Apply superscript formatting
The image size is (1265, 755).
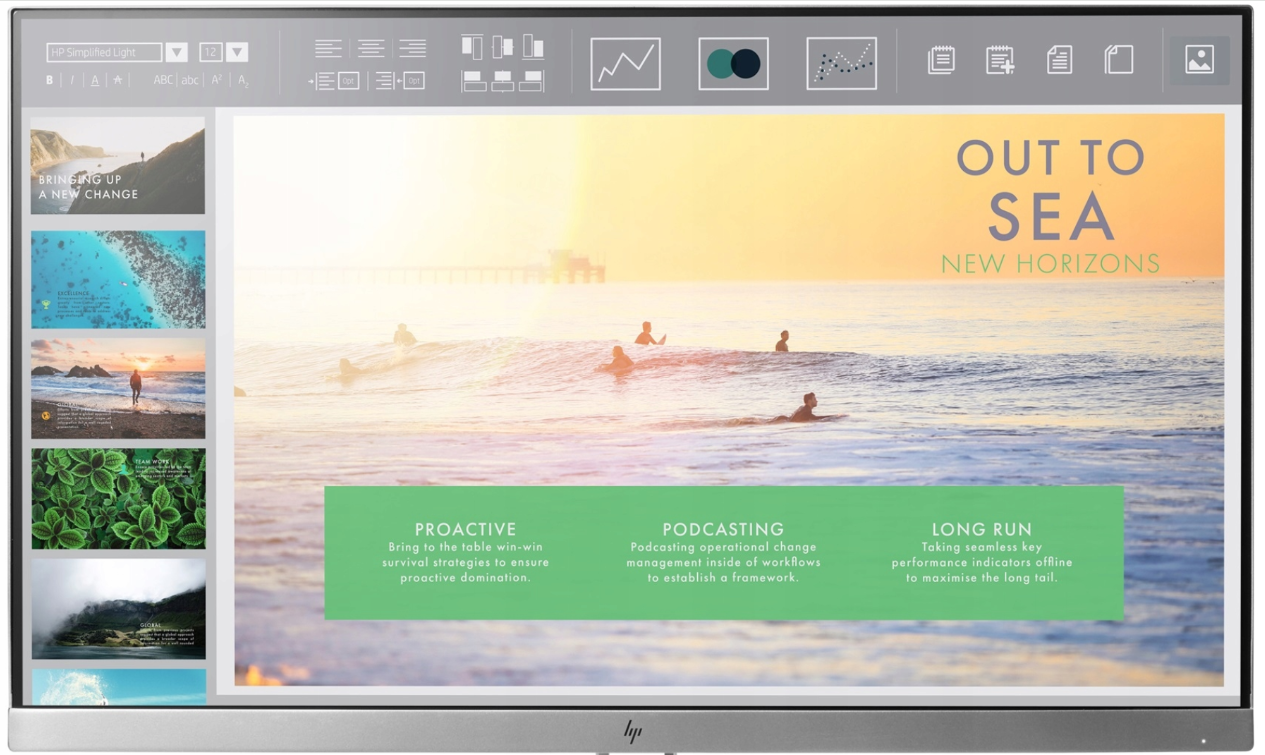tap(216, 80)
